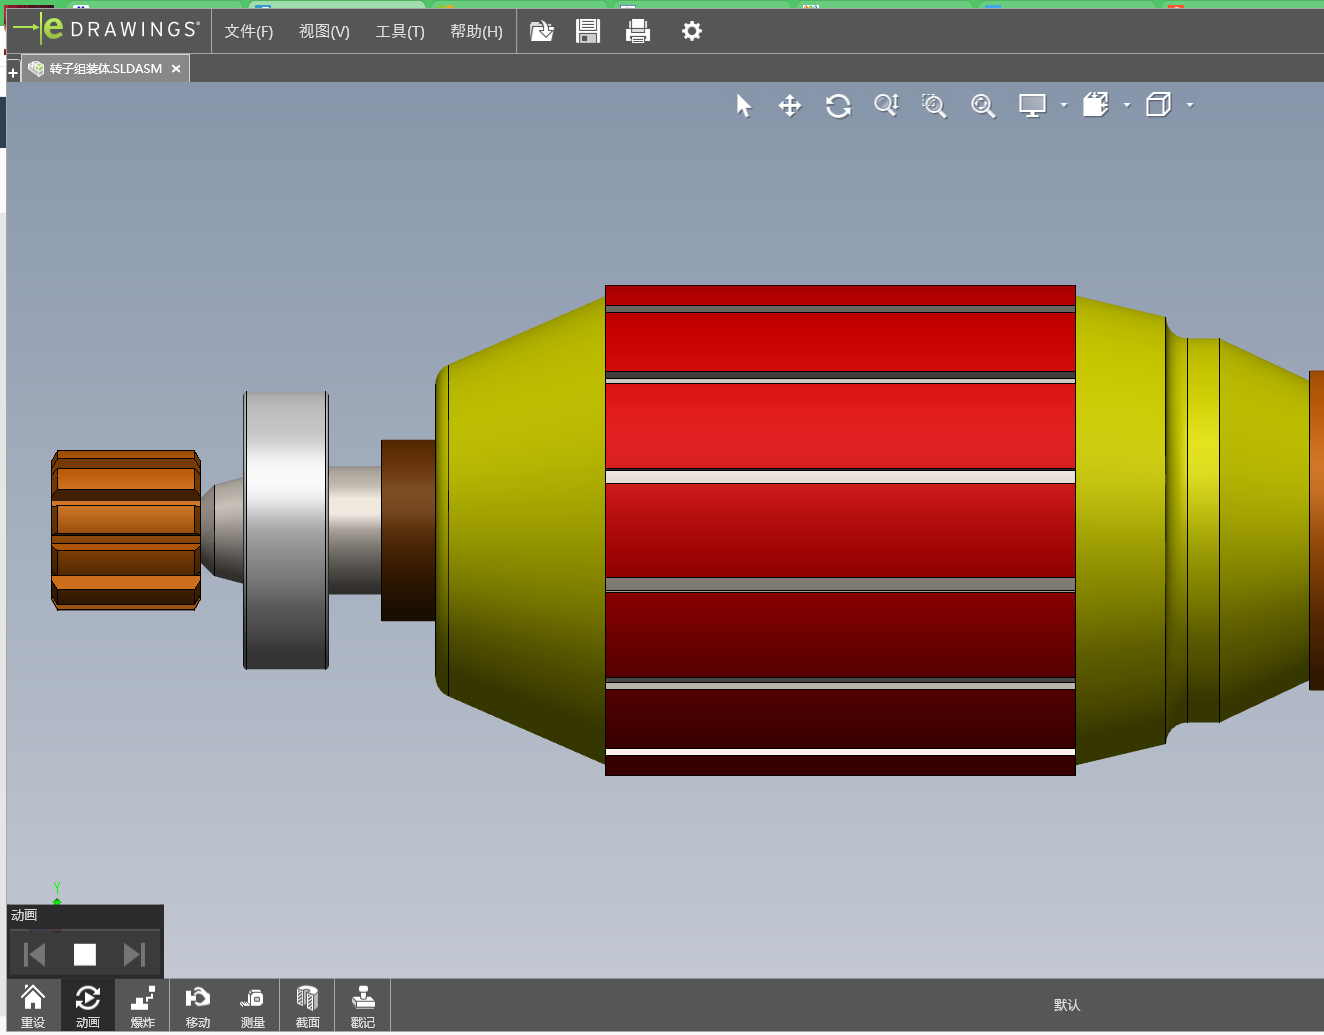The image size is (1324, 1035).
Task: Click the silver bearing ring on the shaft
Action: pyautogui.click(x=286, y=530)
